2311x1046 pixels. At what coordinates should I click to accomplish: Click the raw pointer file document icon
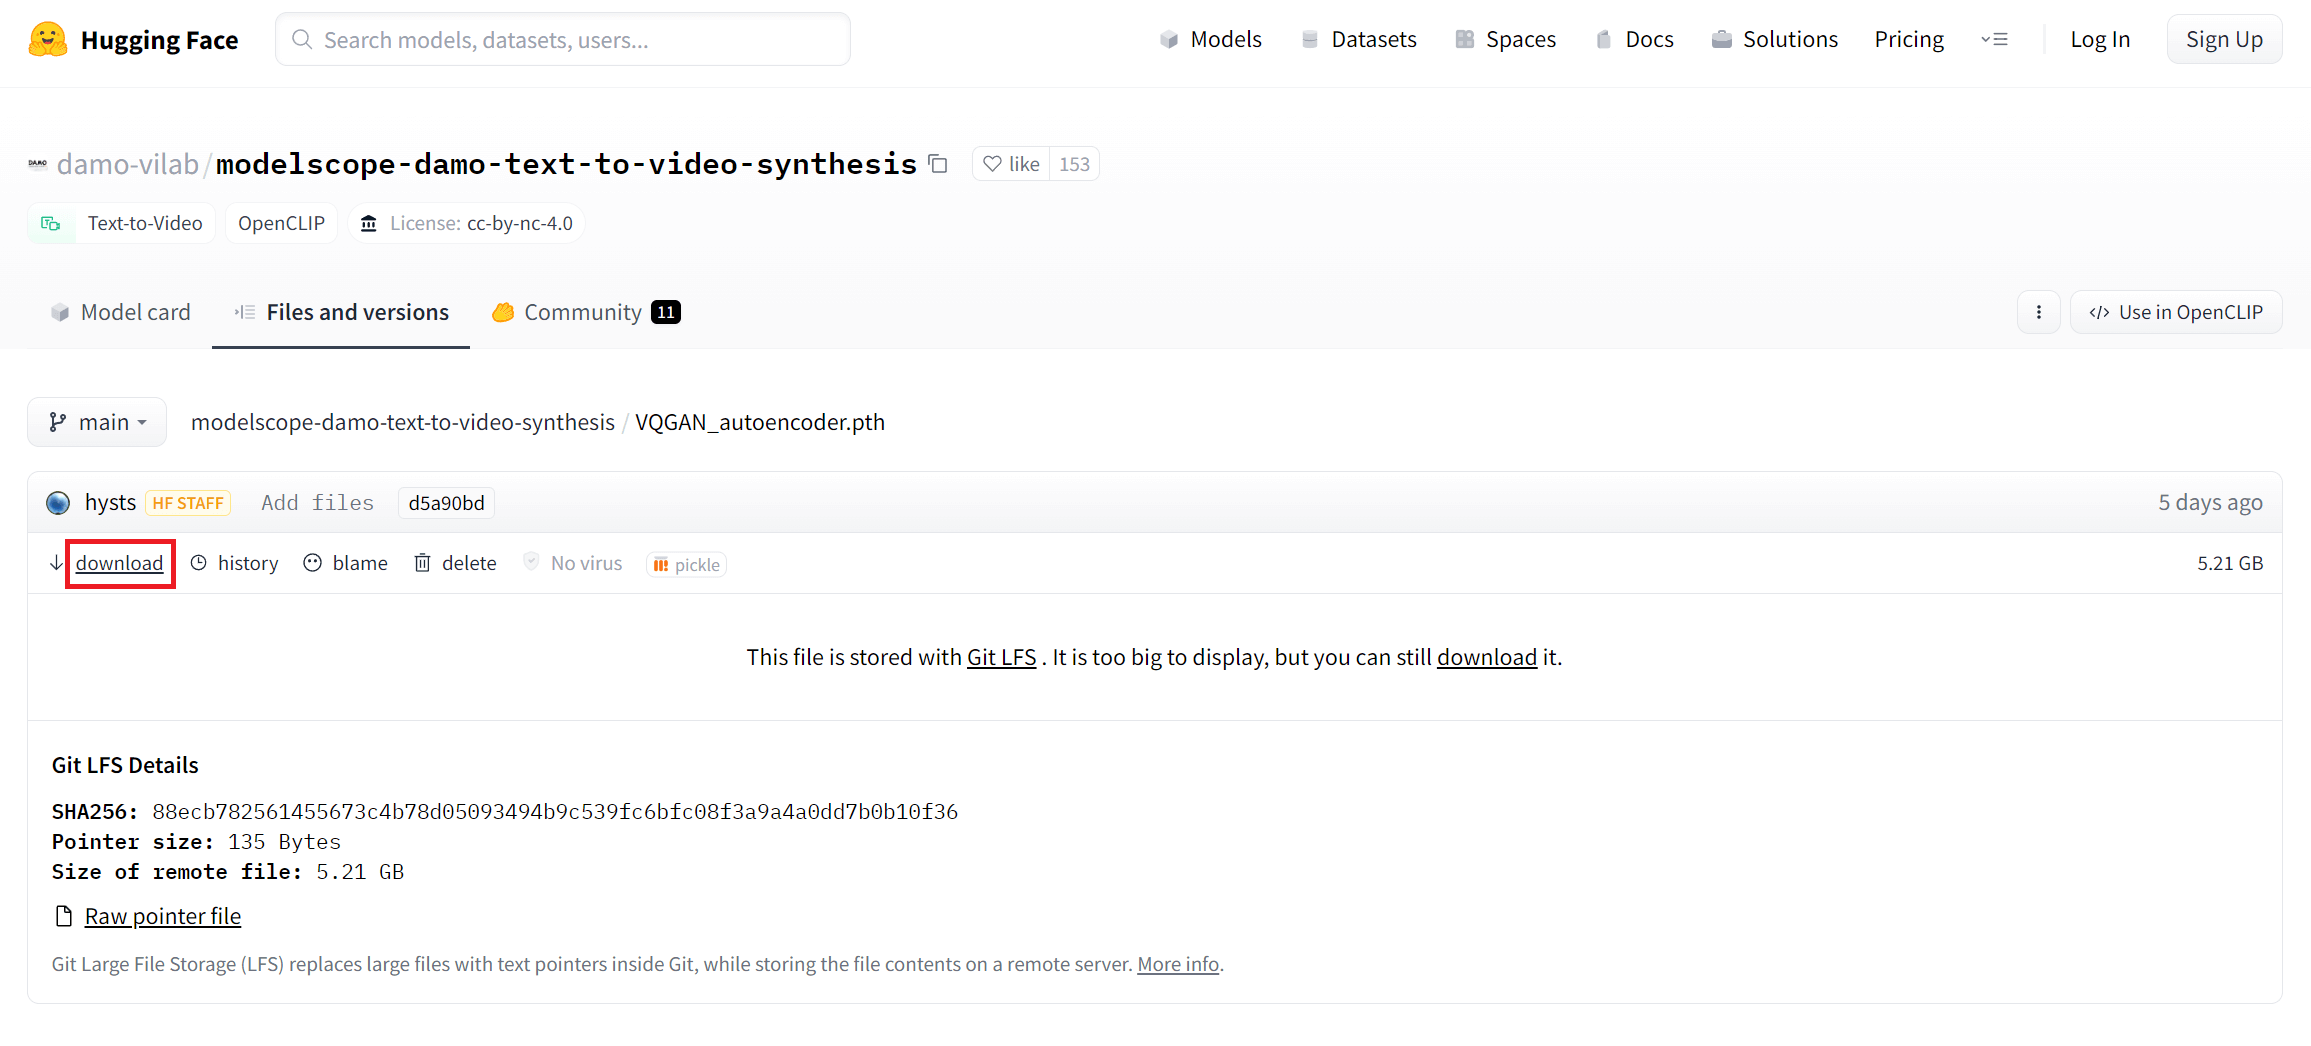(64, 916)
